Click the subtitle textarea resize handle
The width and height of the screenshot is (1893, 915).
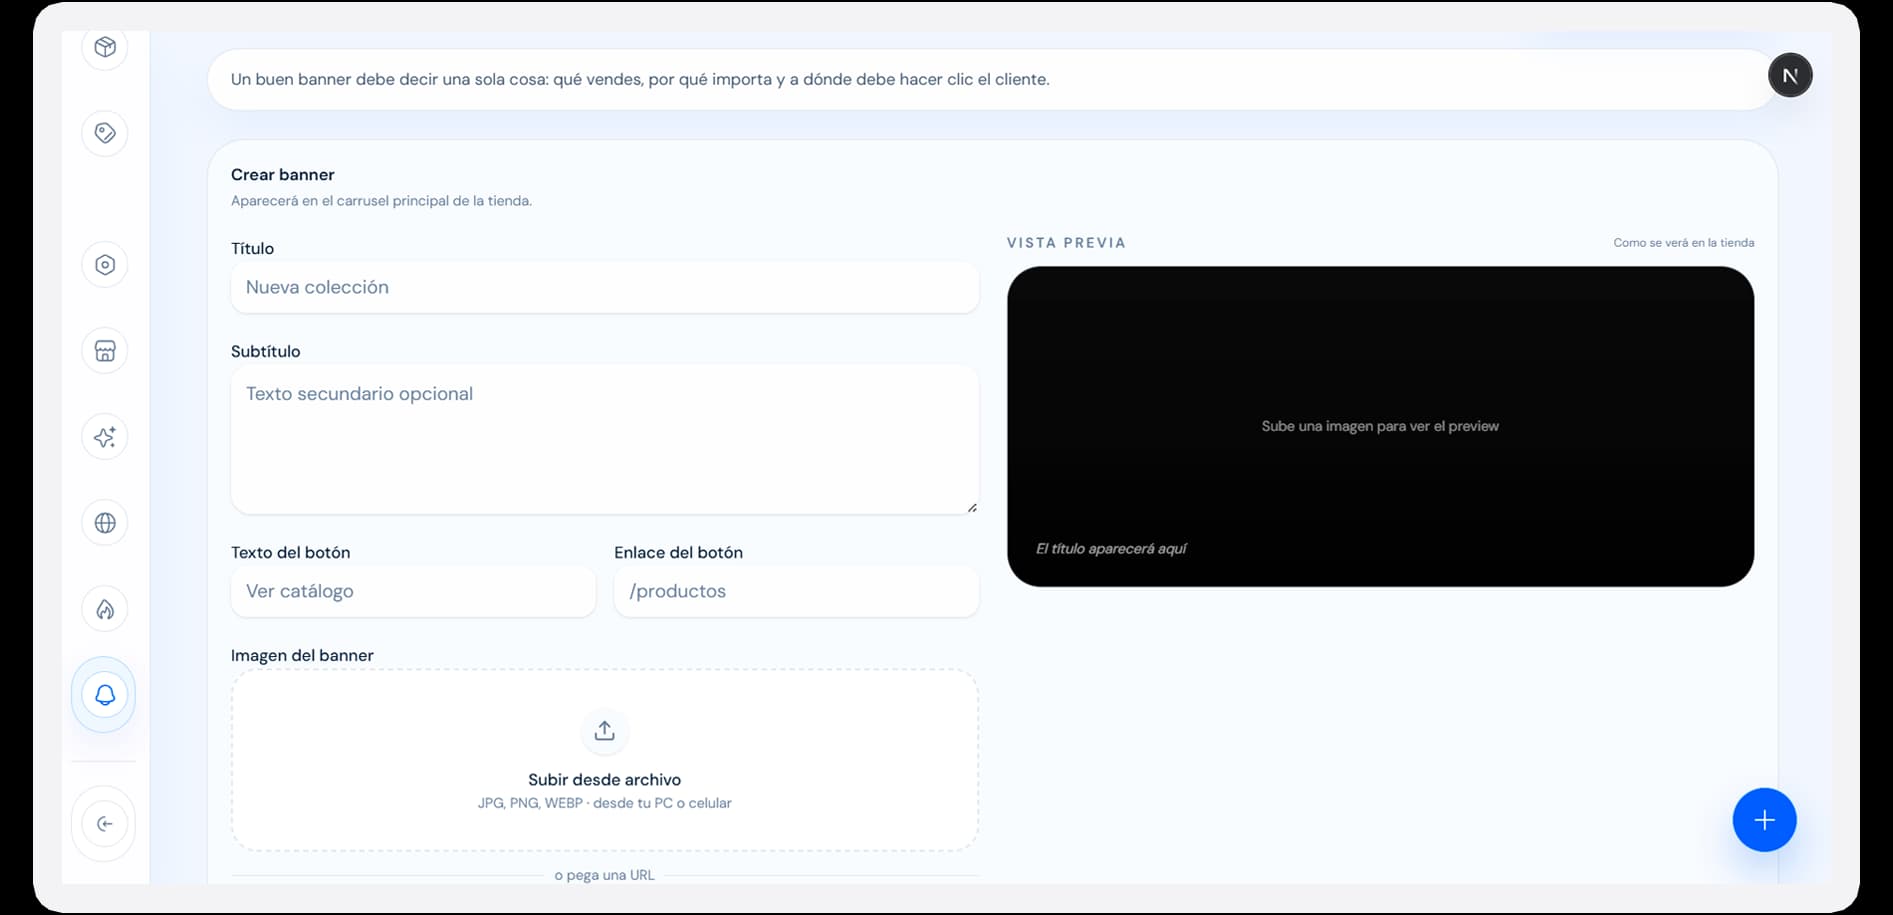tap(972, 508)
